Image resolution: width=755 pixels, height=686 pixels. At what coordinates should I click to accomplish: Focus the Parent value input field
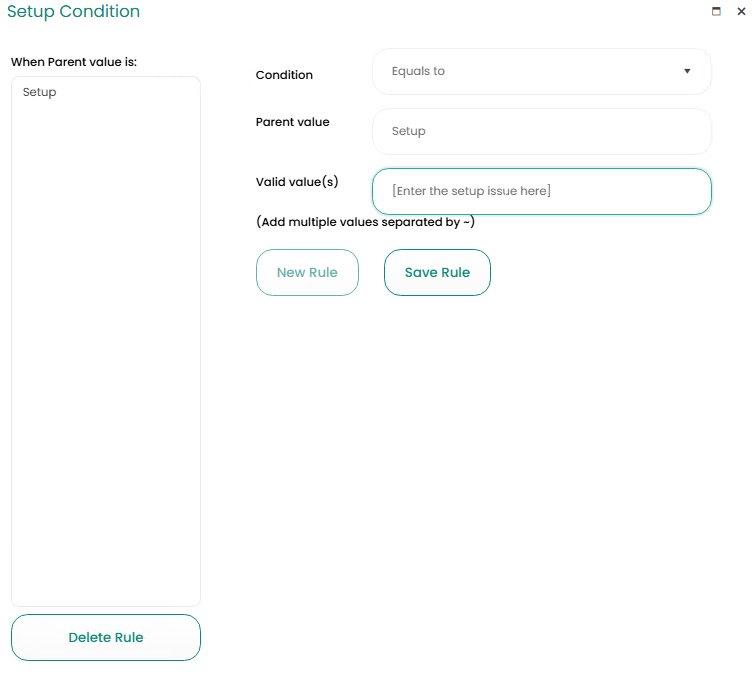pyautogui.click(x=541, y=131)
